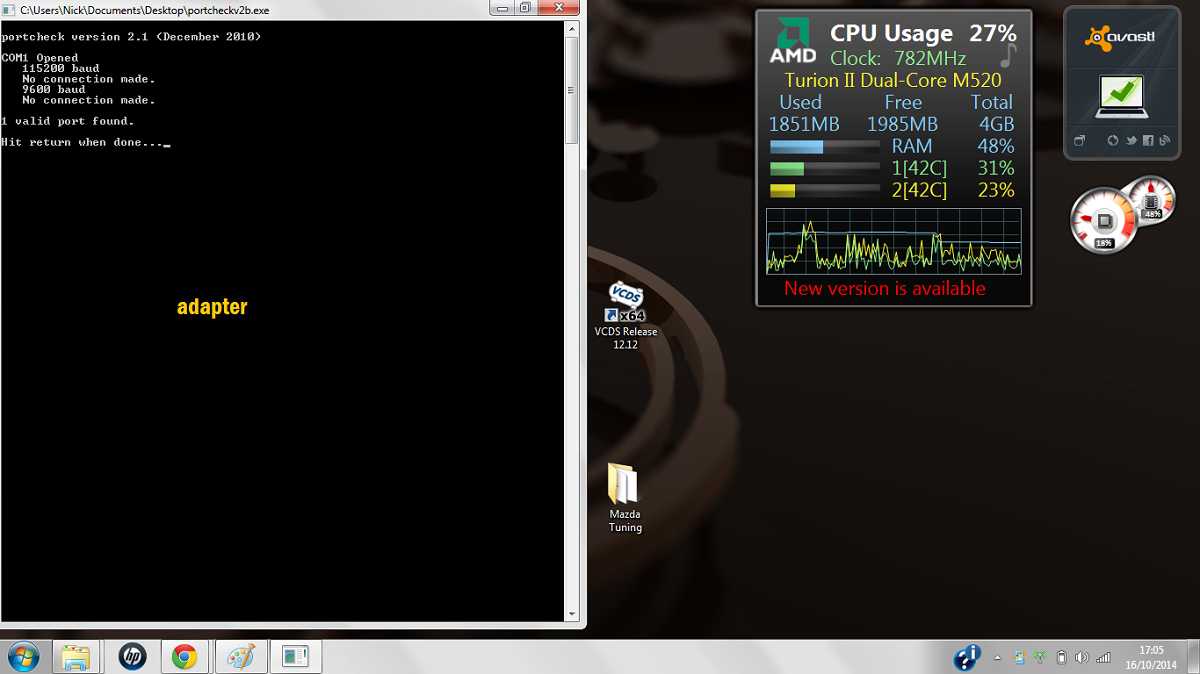Image resolution: width=1200 pixels, height=674 pixels.
Task: Click the RAM usage bar
Action: [825, 147]
